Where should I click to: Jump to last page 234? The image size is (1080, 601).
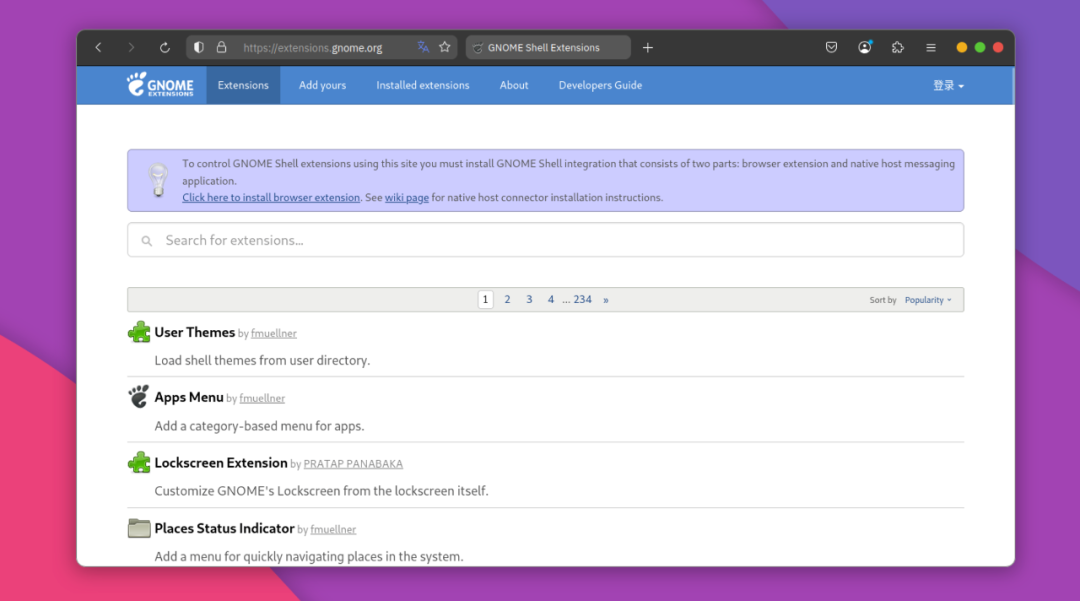pos(583,299)
